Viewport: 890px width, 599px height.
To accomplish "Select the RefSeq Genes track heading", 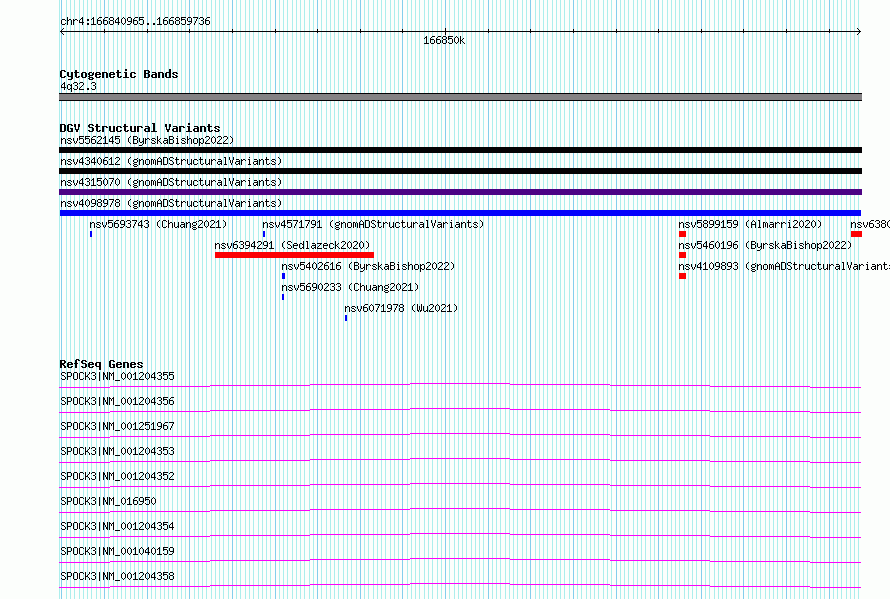I will tap(101, 364).
